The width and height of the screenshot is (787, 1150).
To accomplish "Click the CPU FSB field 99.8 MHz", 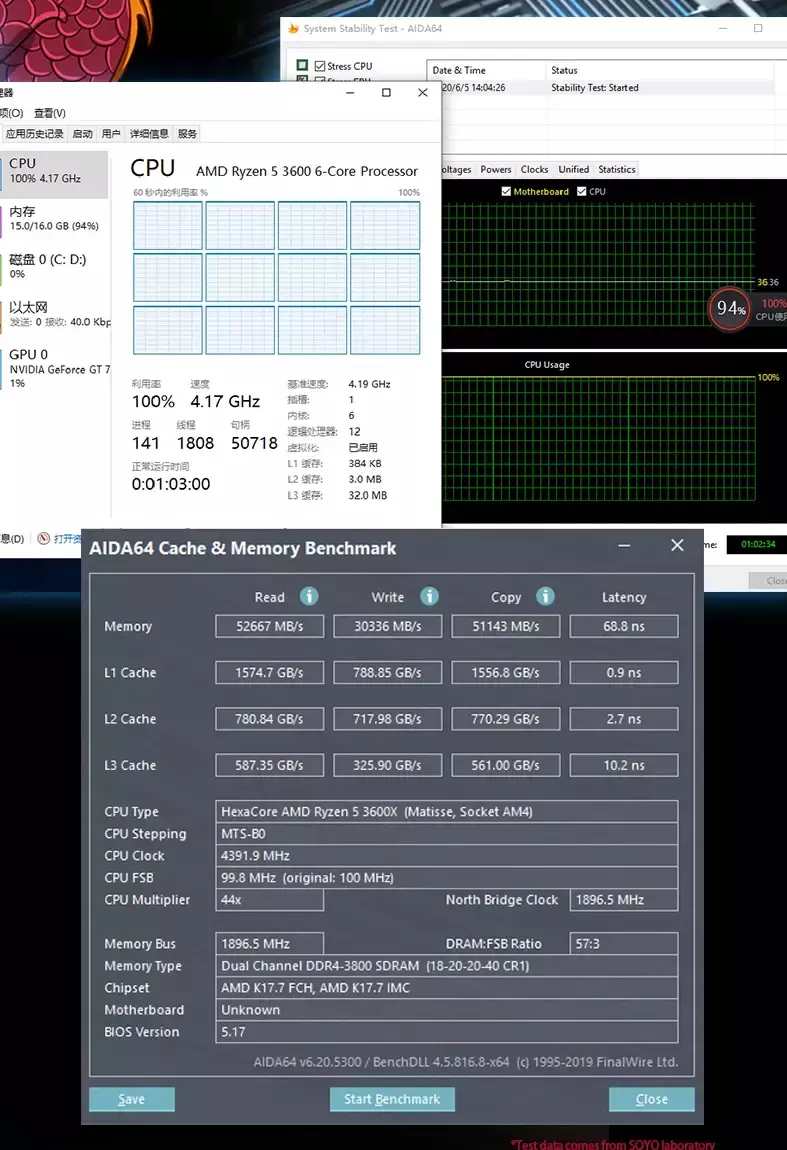I will click(447, 878).
